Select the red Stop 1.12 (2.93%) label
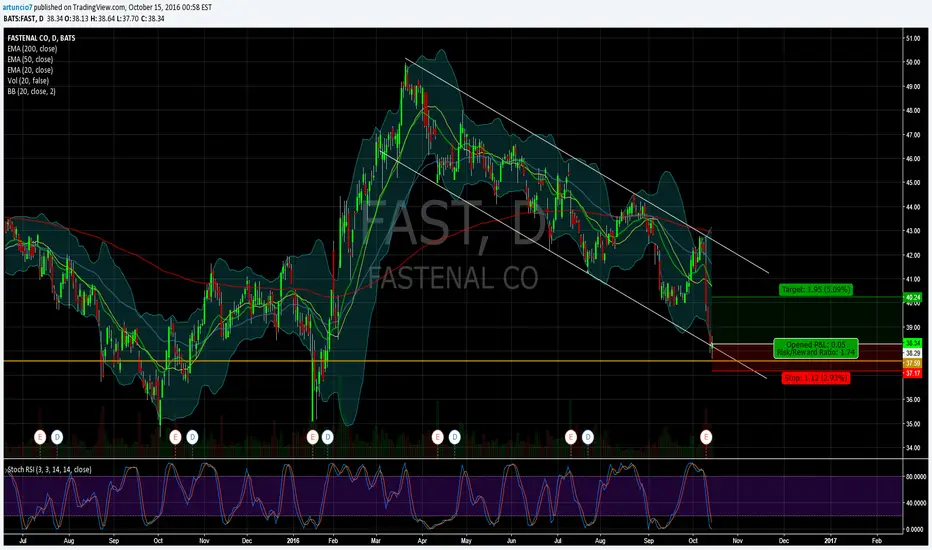 click(x=816, y=378)
